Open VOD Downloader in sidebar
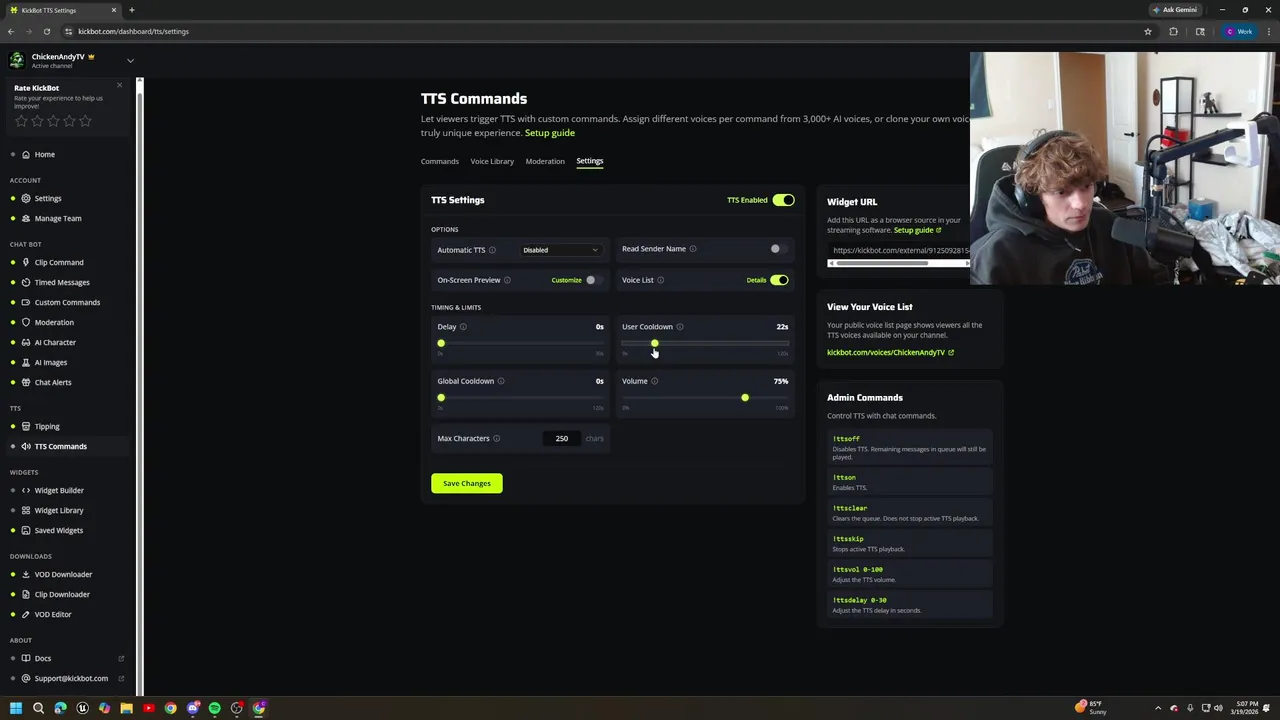The image size is (1280, 720). click(x=63, y=574)
